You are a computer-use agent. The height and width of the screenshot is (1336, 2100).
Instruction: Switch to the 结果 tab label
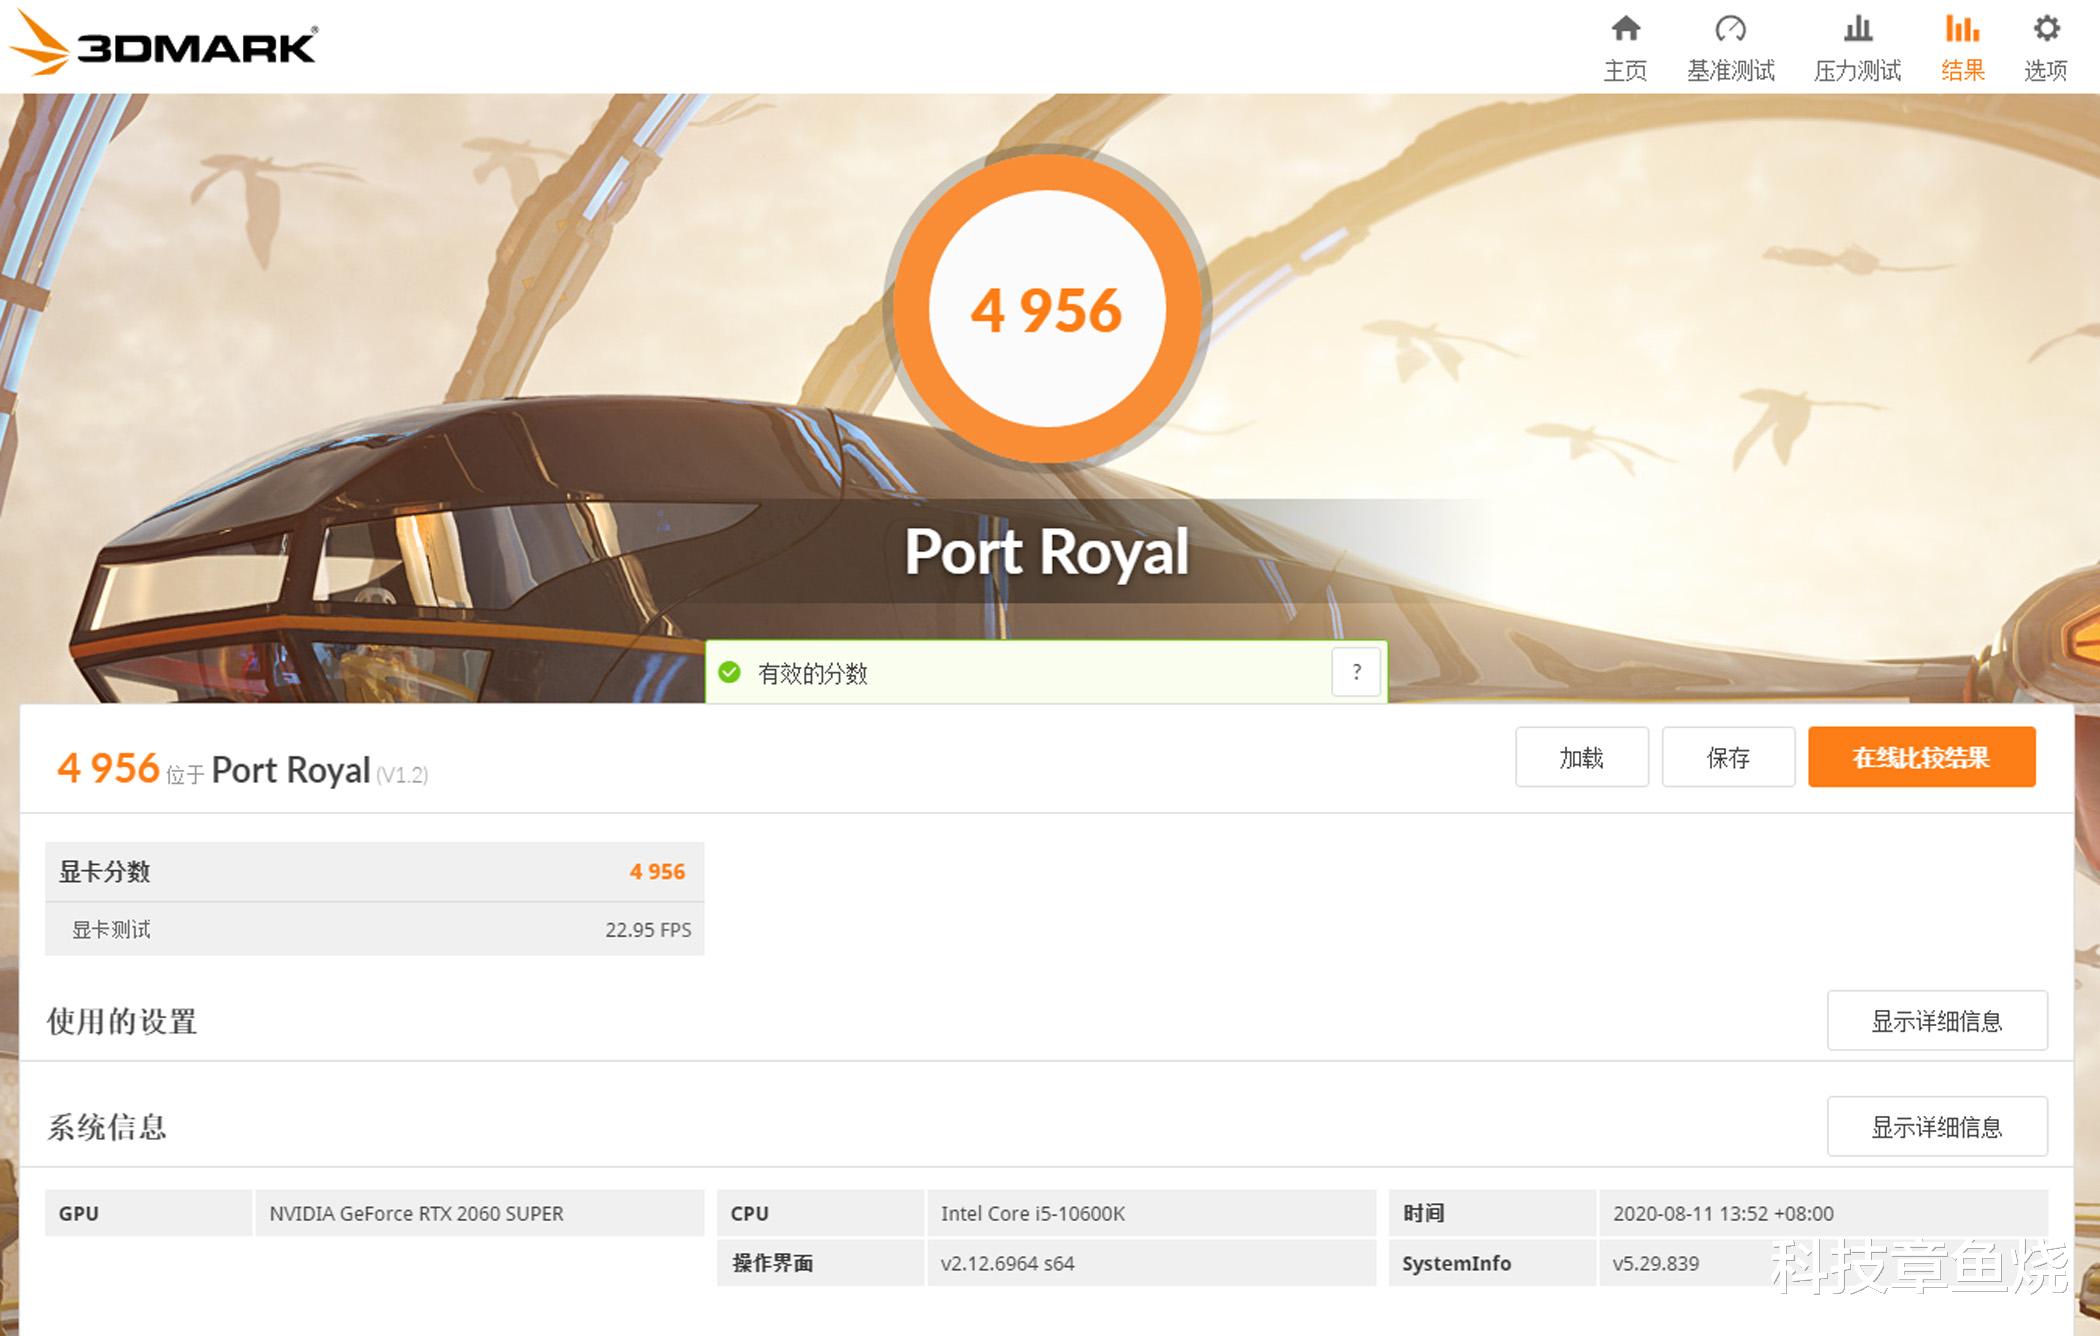coord(1962,71)
